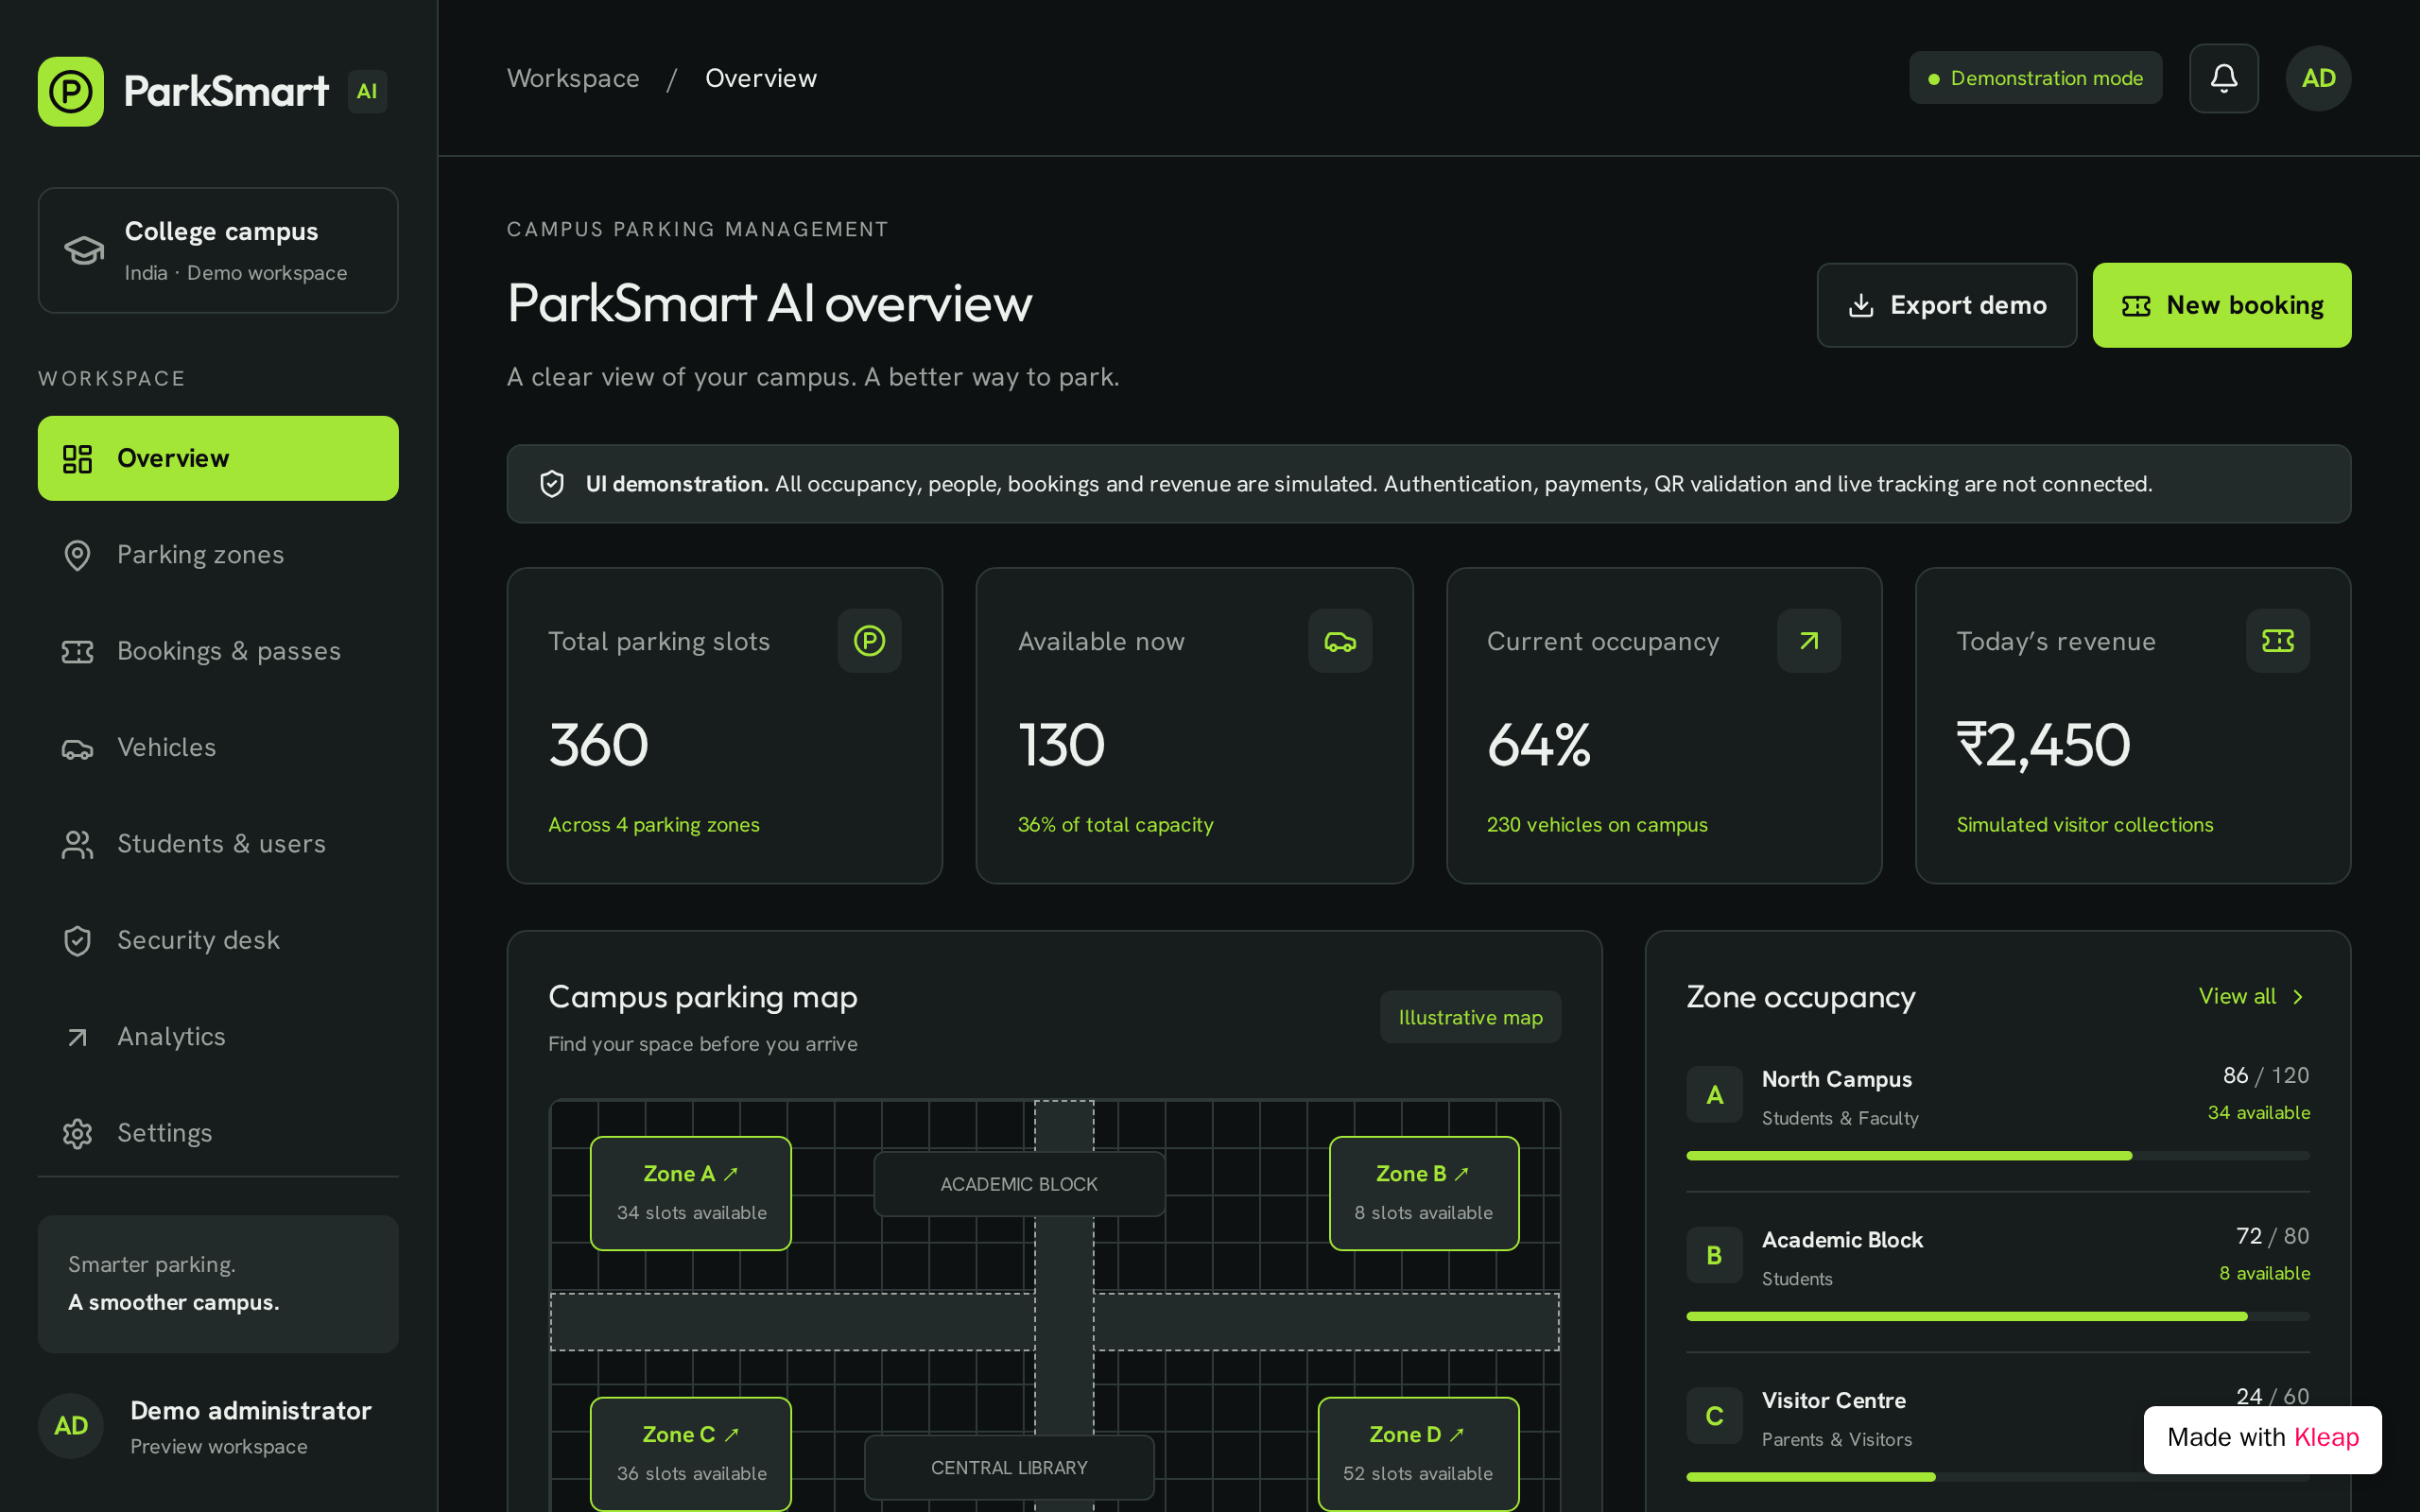Click the Settings gear icon
2420x1512 pixels.
[77, 1133]
